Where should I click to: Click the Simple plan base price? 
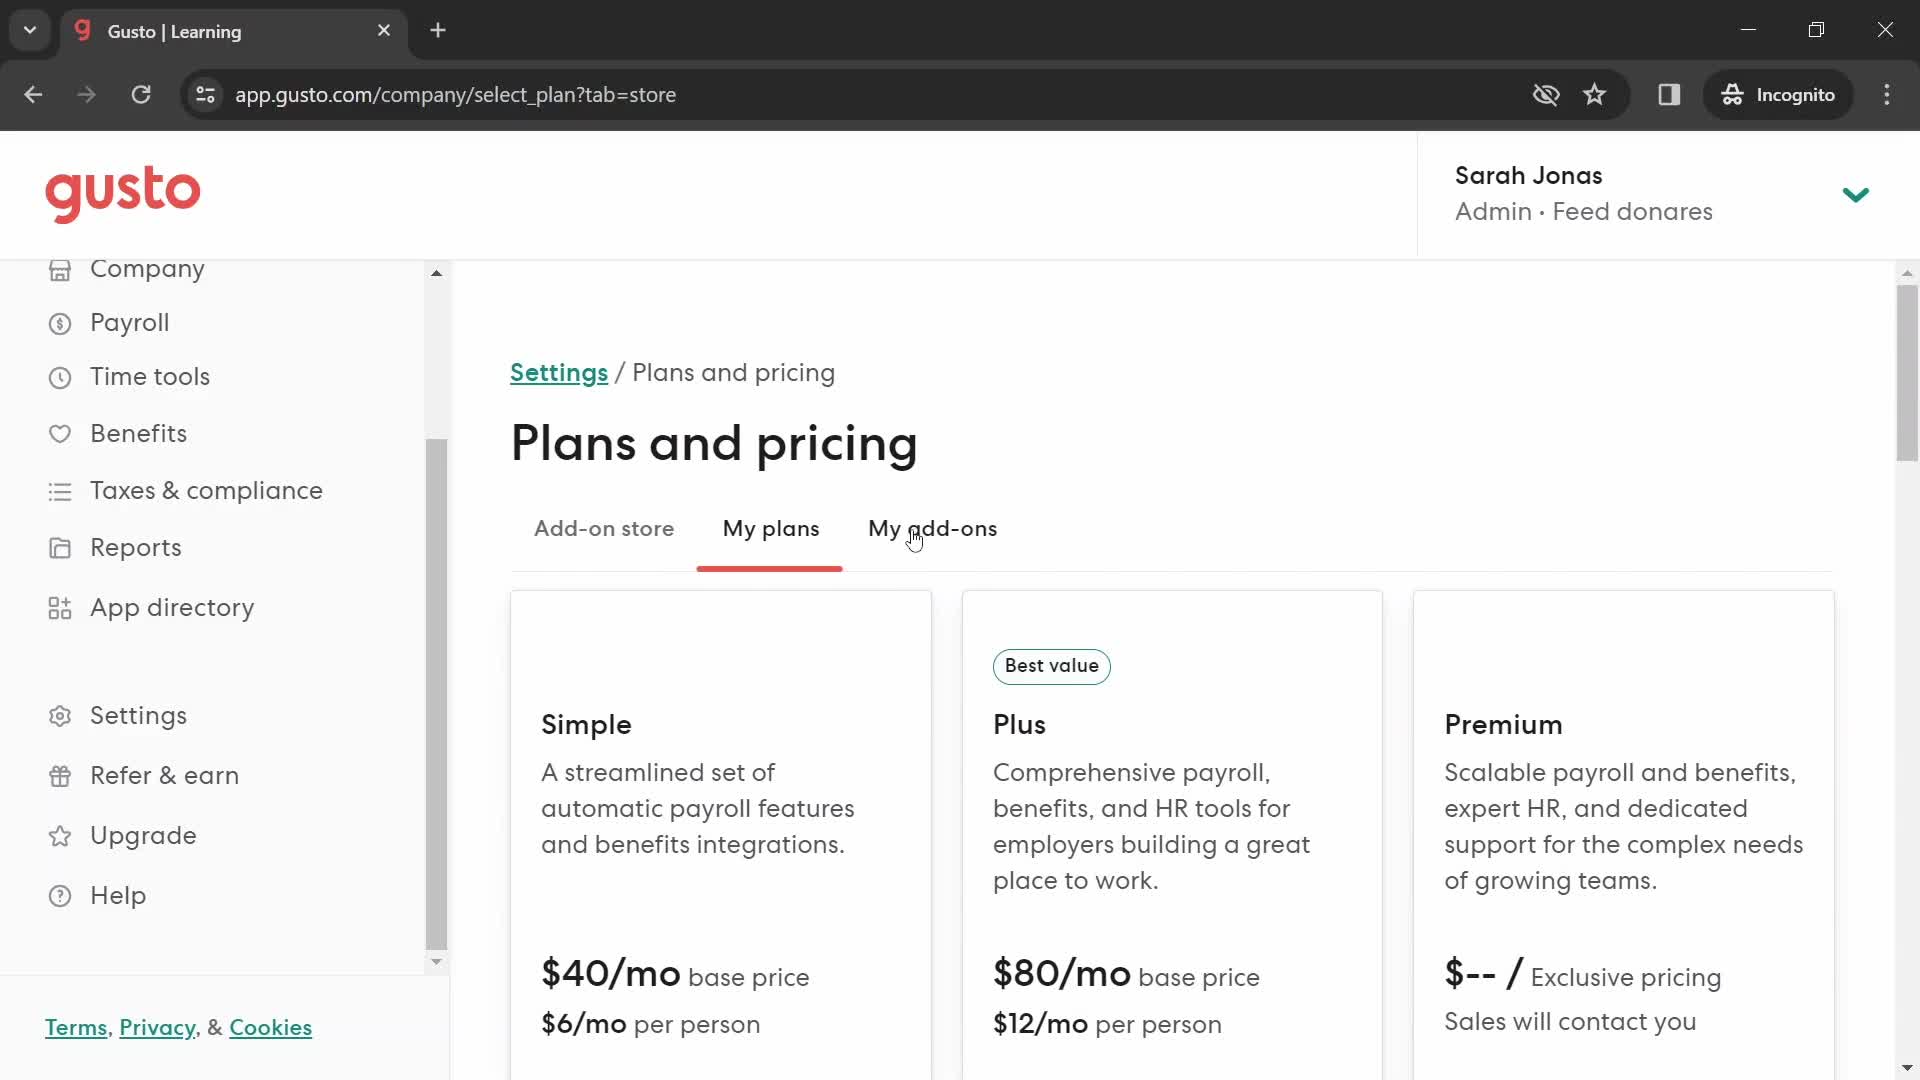click(x=676, y=976)
